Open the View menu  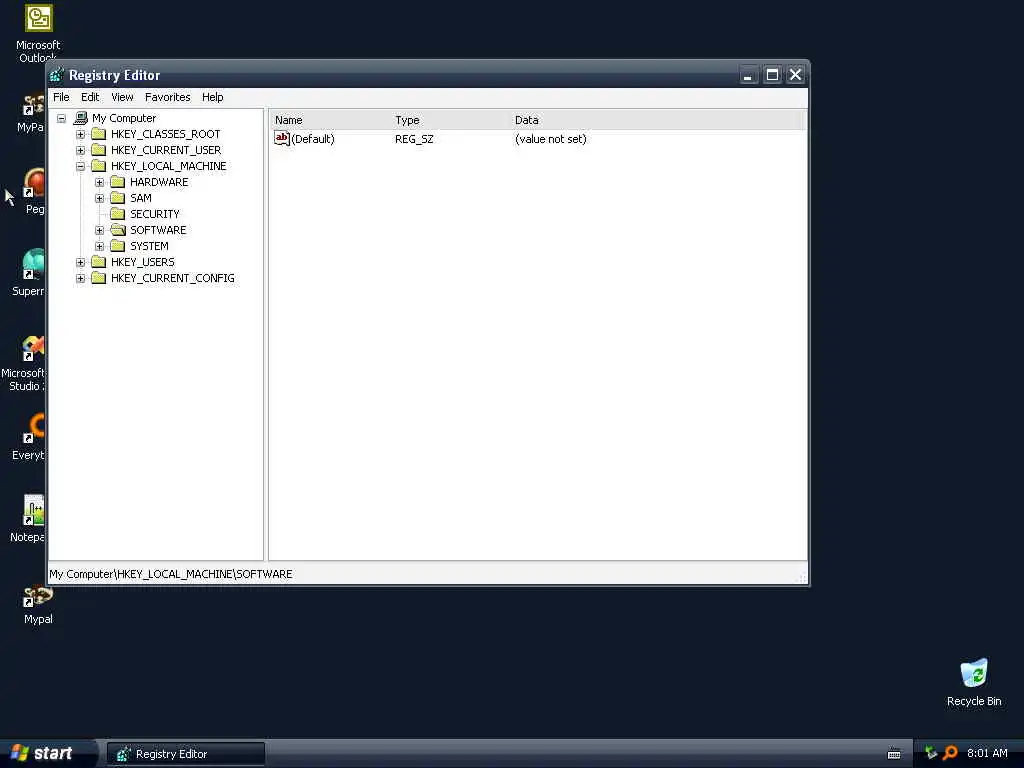coord(122,97)
